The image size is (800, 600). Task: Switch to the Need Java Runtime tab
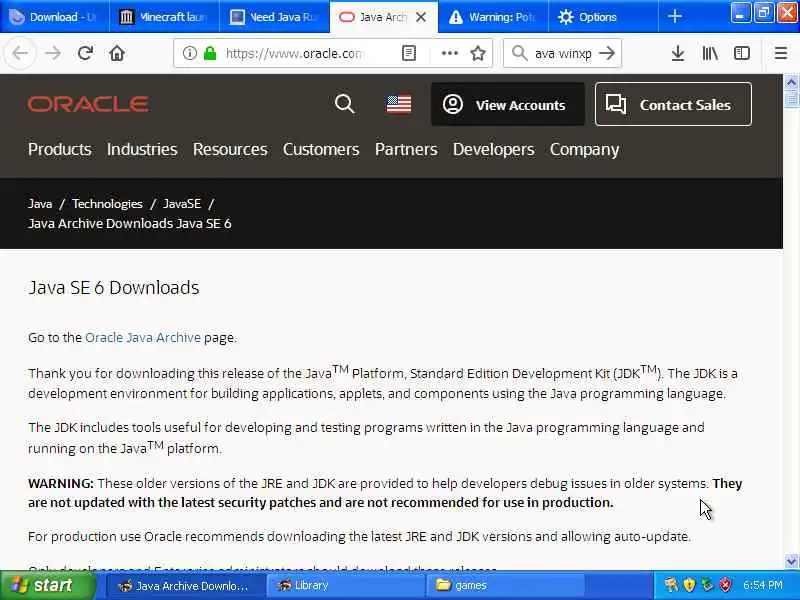[274, 17]
